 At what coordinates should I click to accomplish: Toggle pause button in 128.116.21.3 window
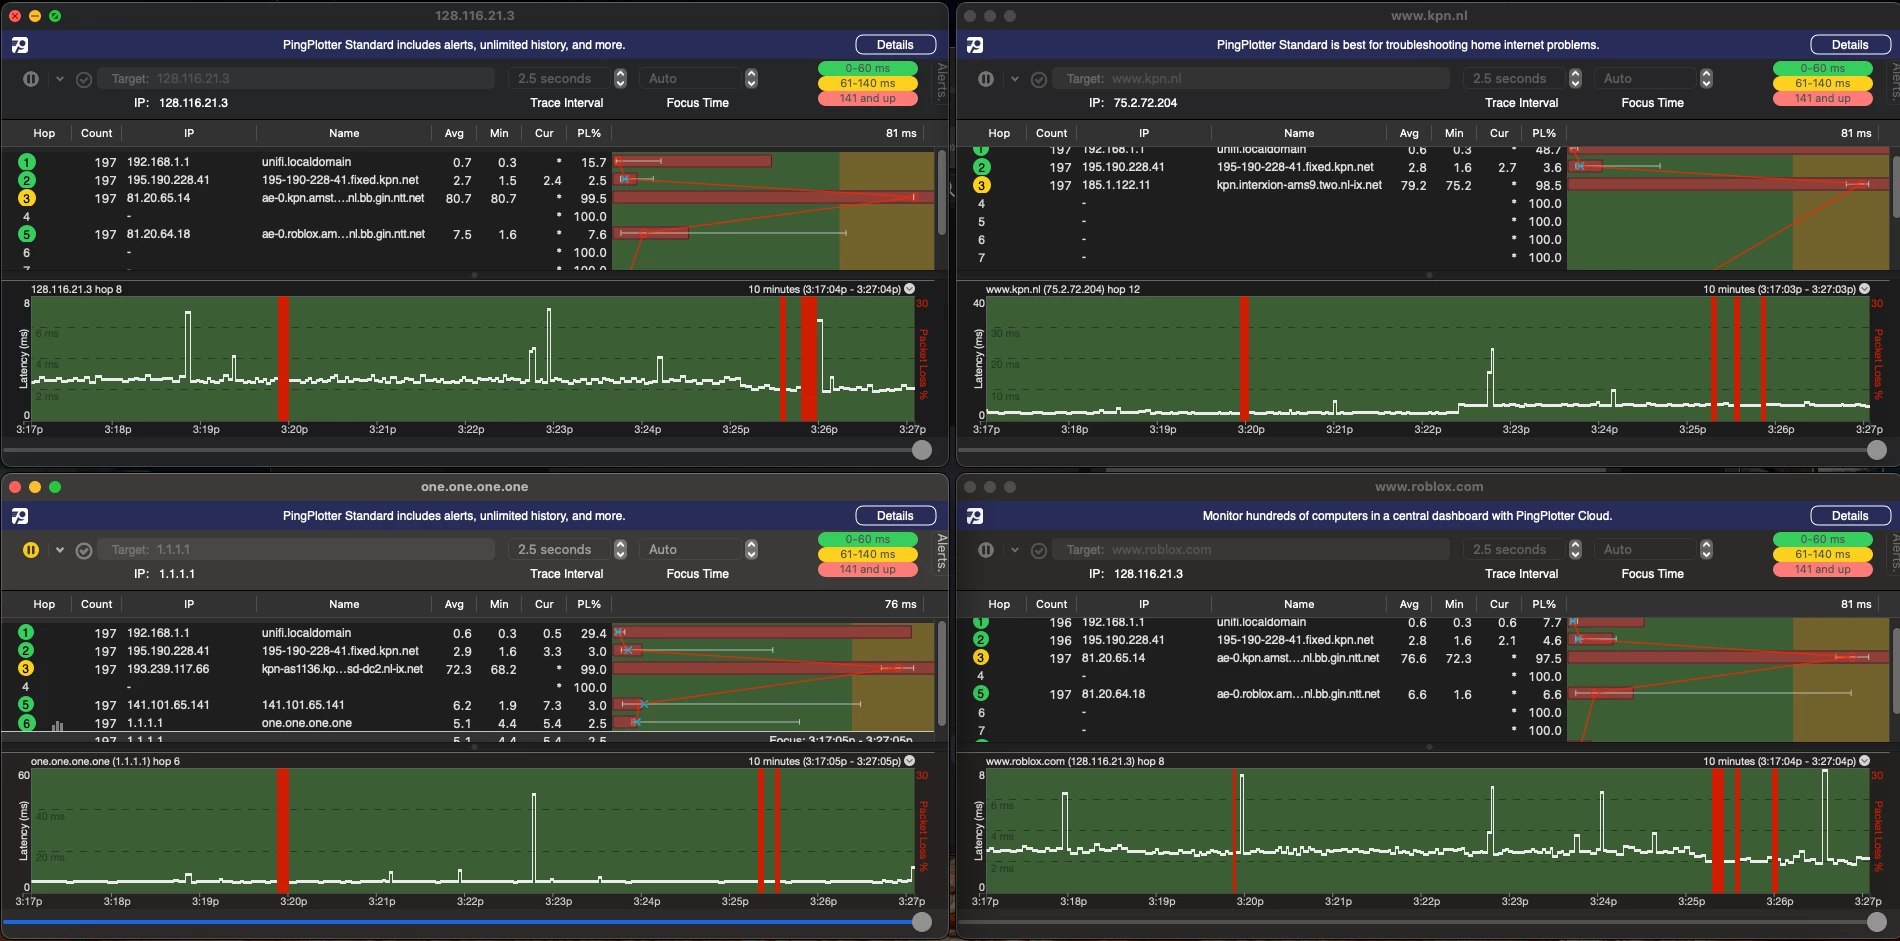[x=31, y=79]
